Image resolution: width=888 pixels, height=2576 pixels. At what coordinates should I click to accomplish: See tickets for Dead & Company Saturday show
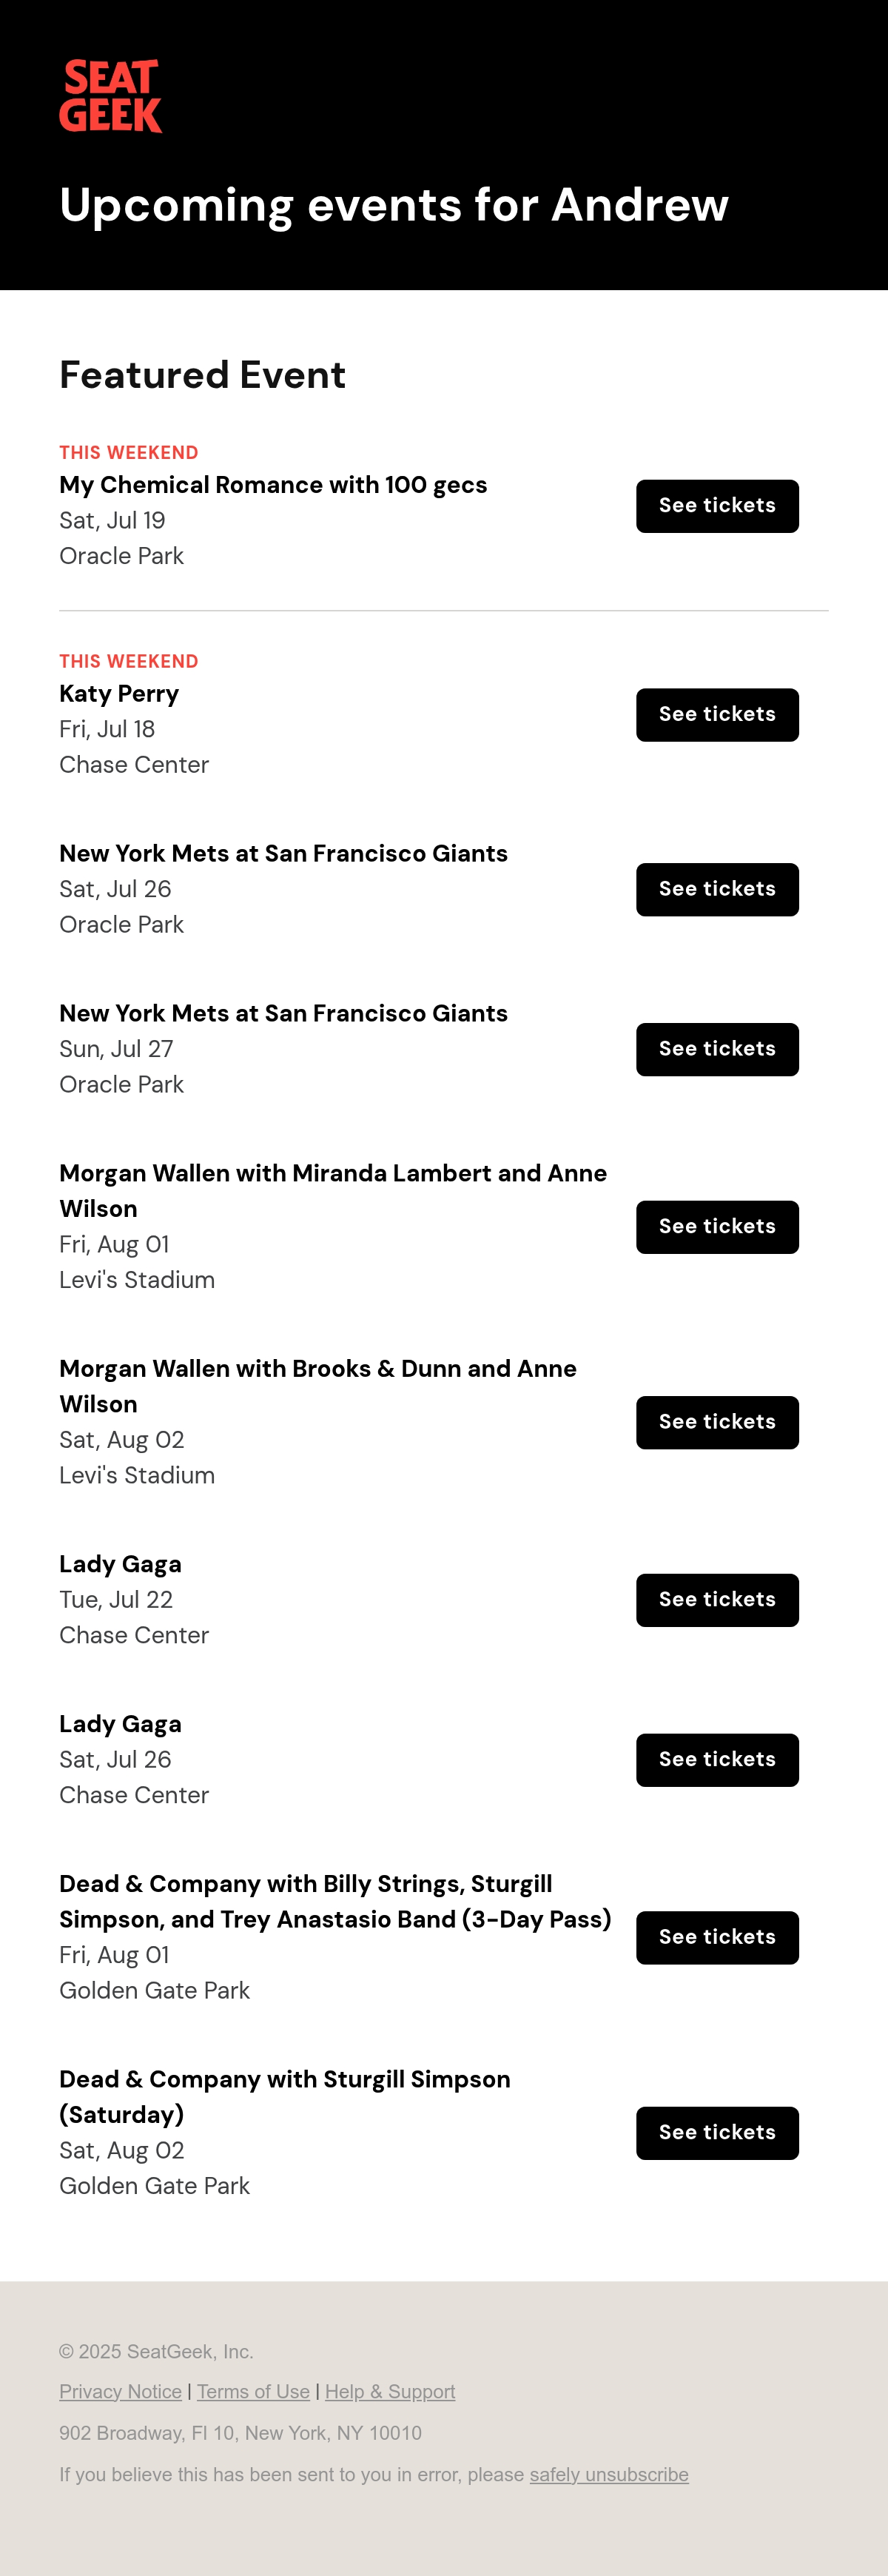(717, 2133)
